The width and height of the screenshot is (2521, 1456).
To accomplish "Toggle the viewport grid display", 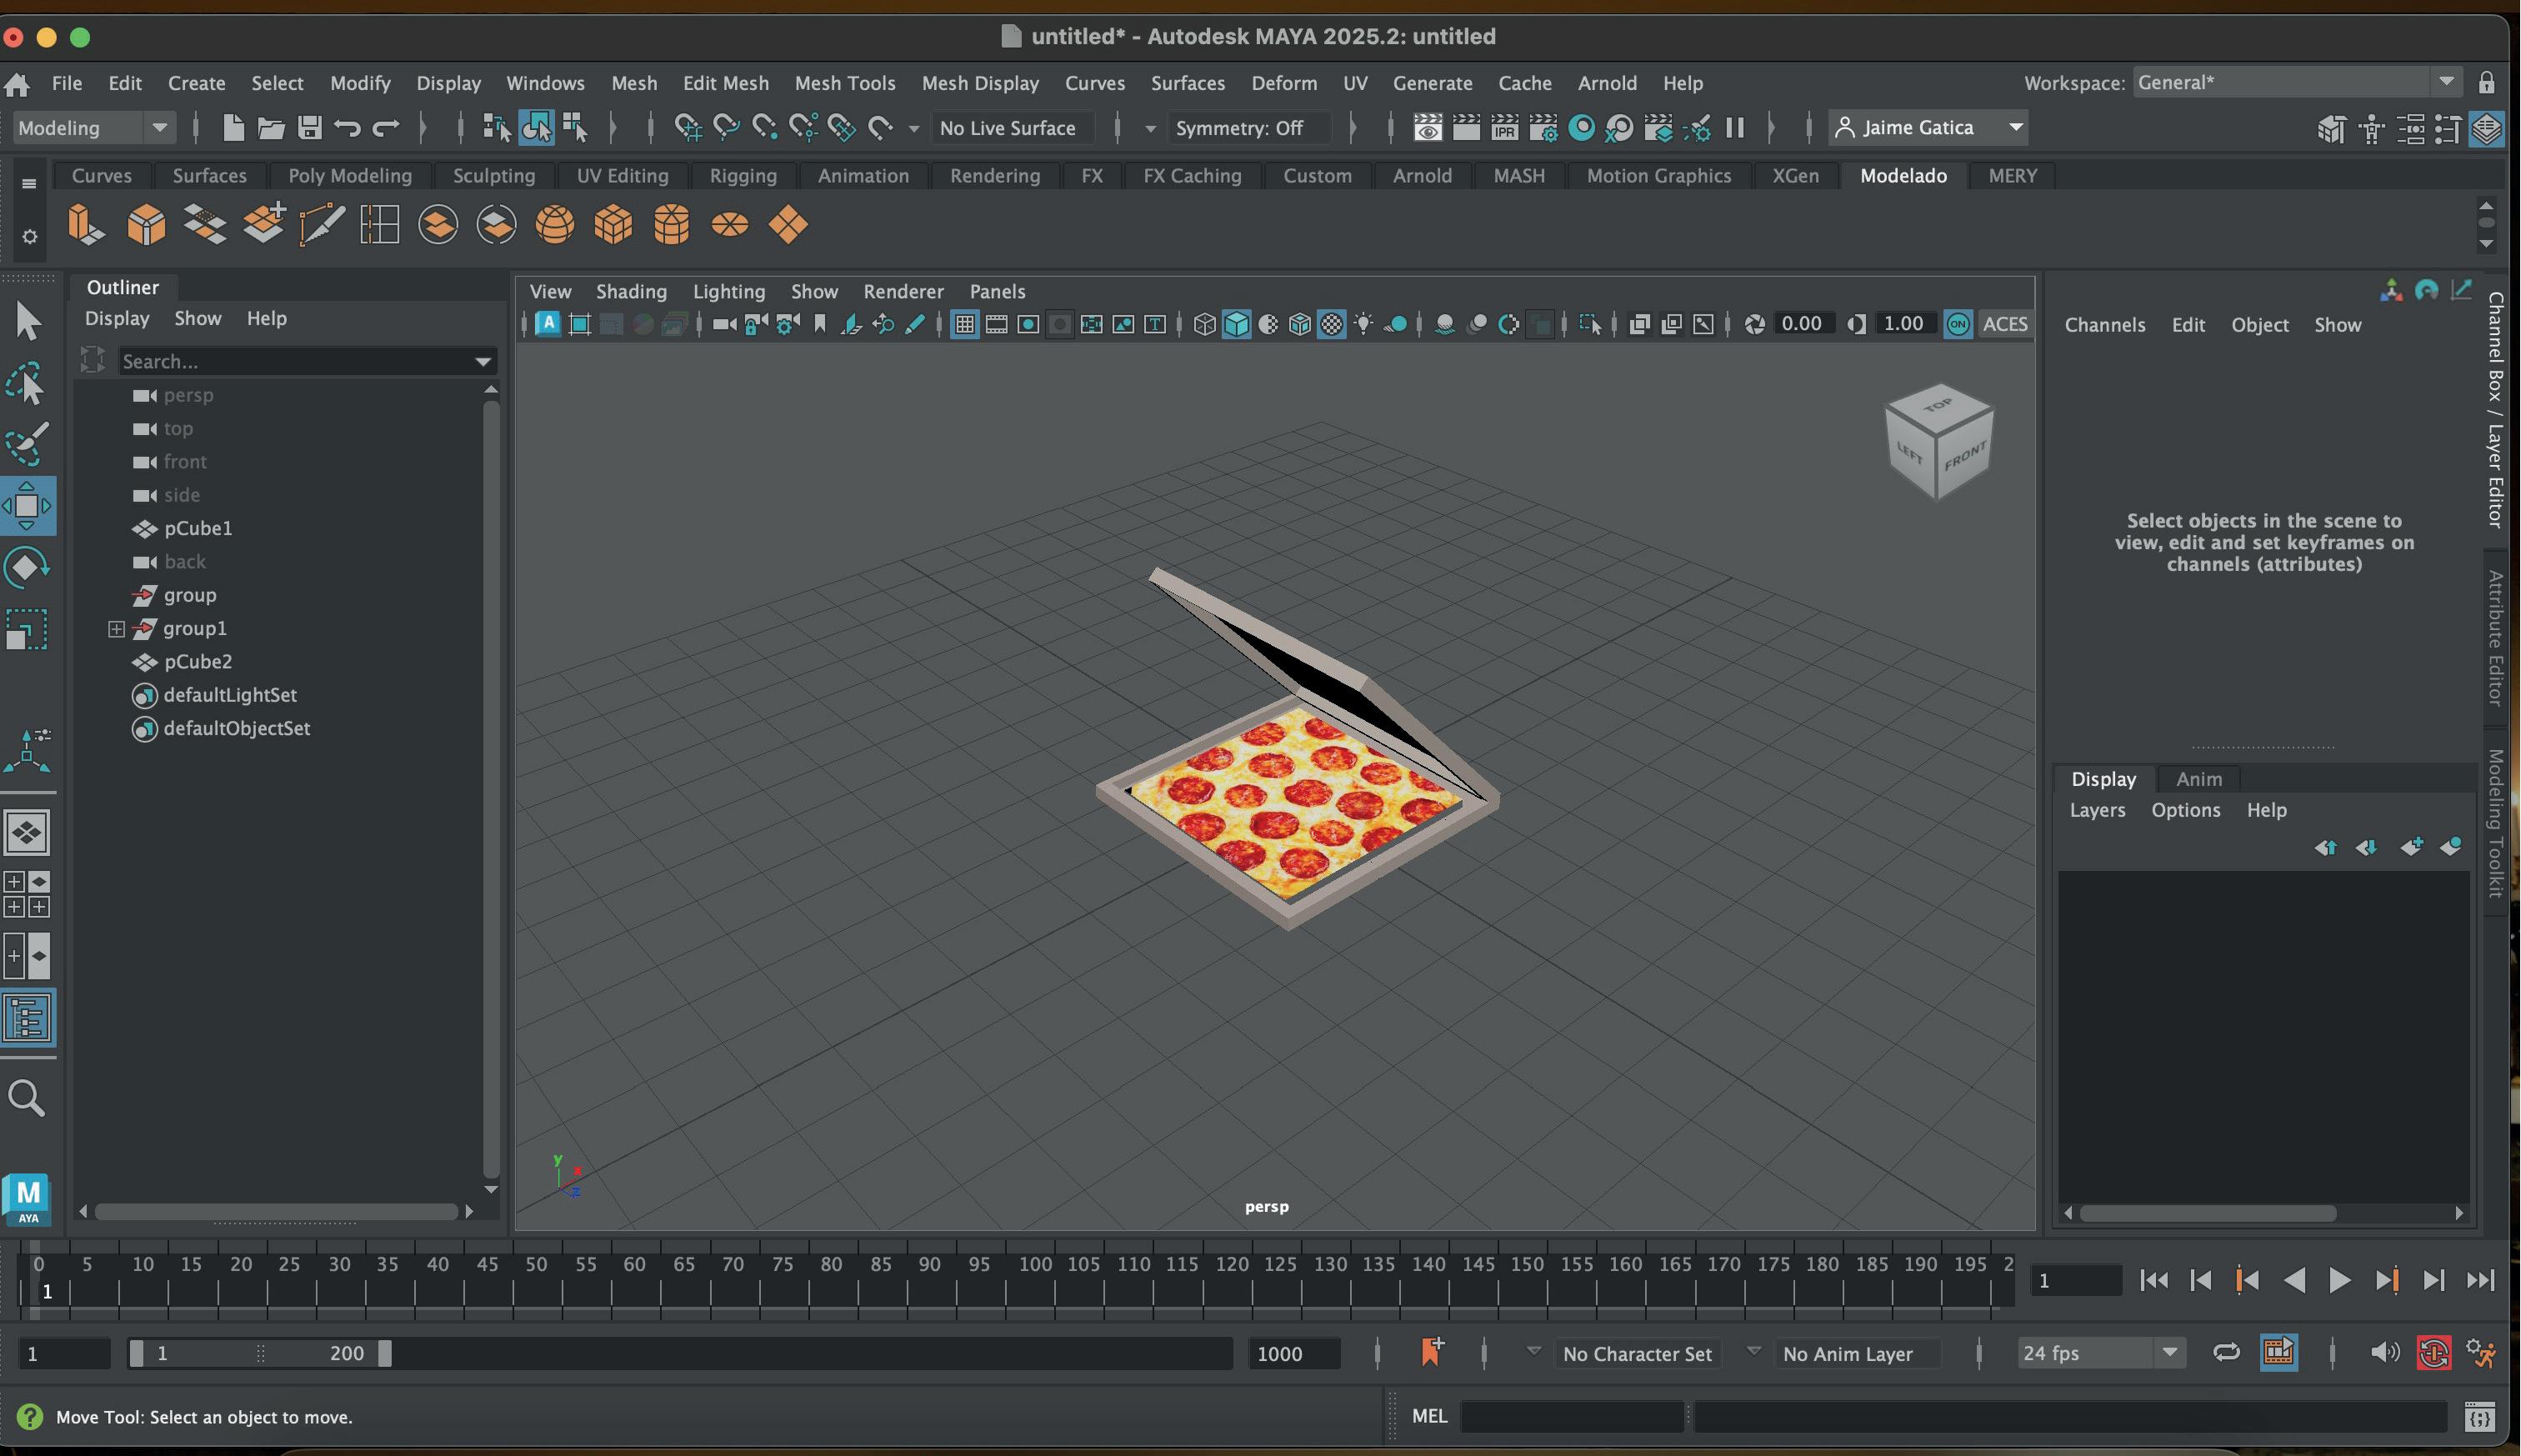I will pos(964,324).
